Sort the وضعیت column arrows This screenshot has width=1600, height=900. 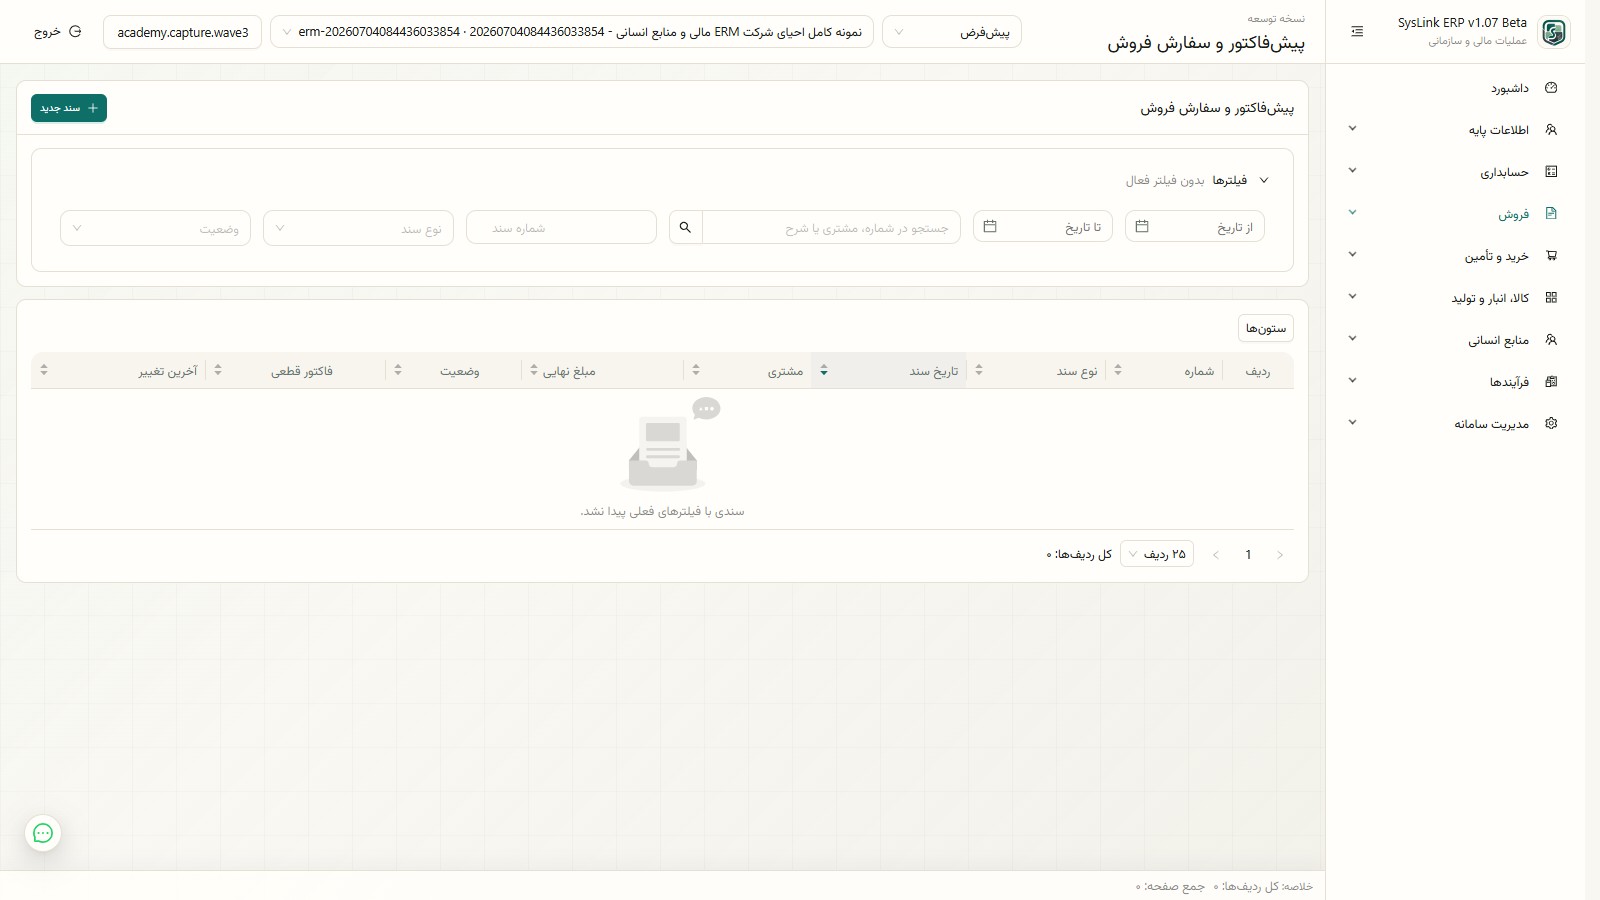click(x=398, y=370)
